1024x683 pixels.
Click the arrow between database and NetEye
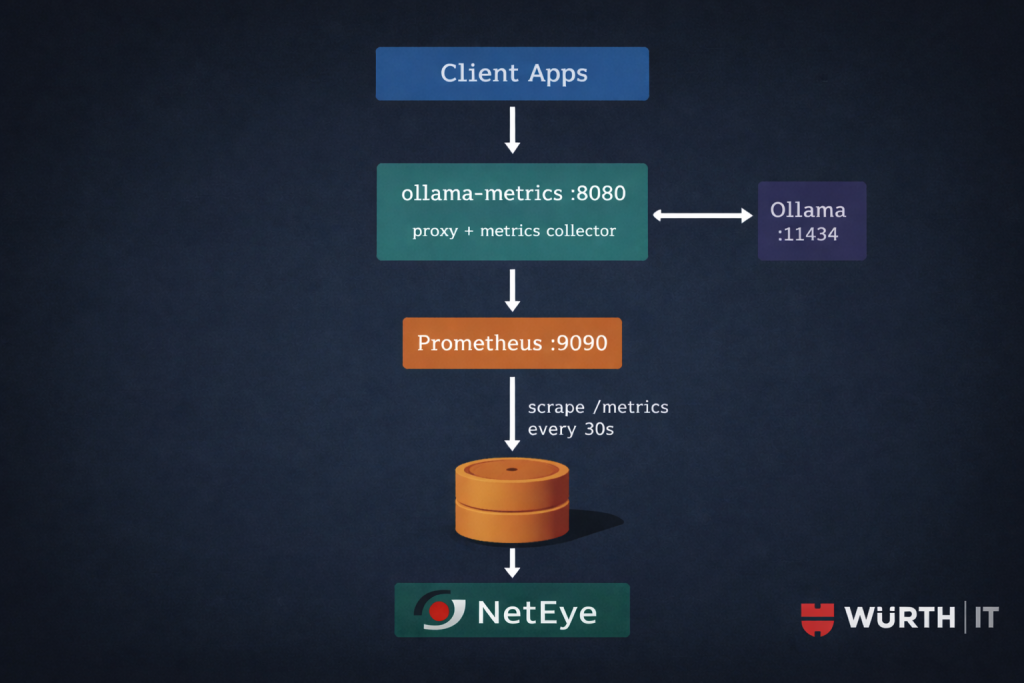tap(512, 562)
